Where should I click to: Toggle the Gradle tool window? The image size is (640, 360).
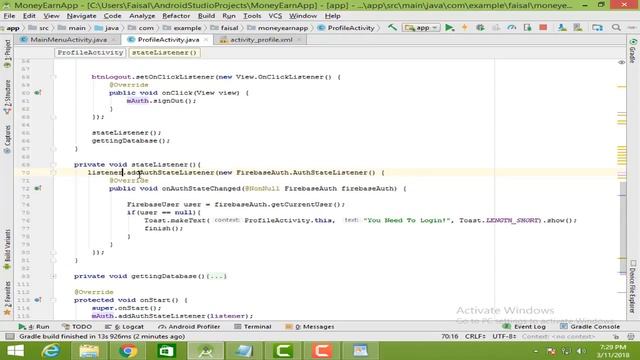[633, 51]
